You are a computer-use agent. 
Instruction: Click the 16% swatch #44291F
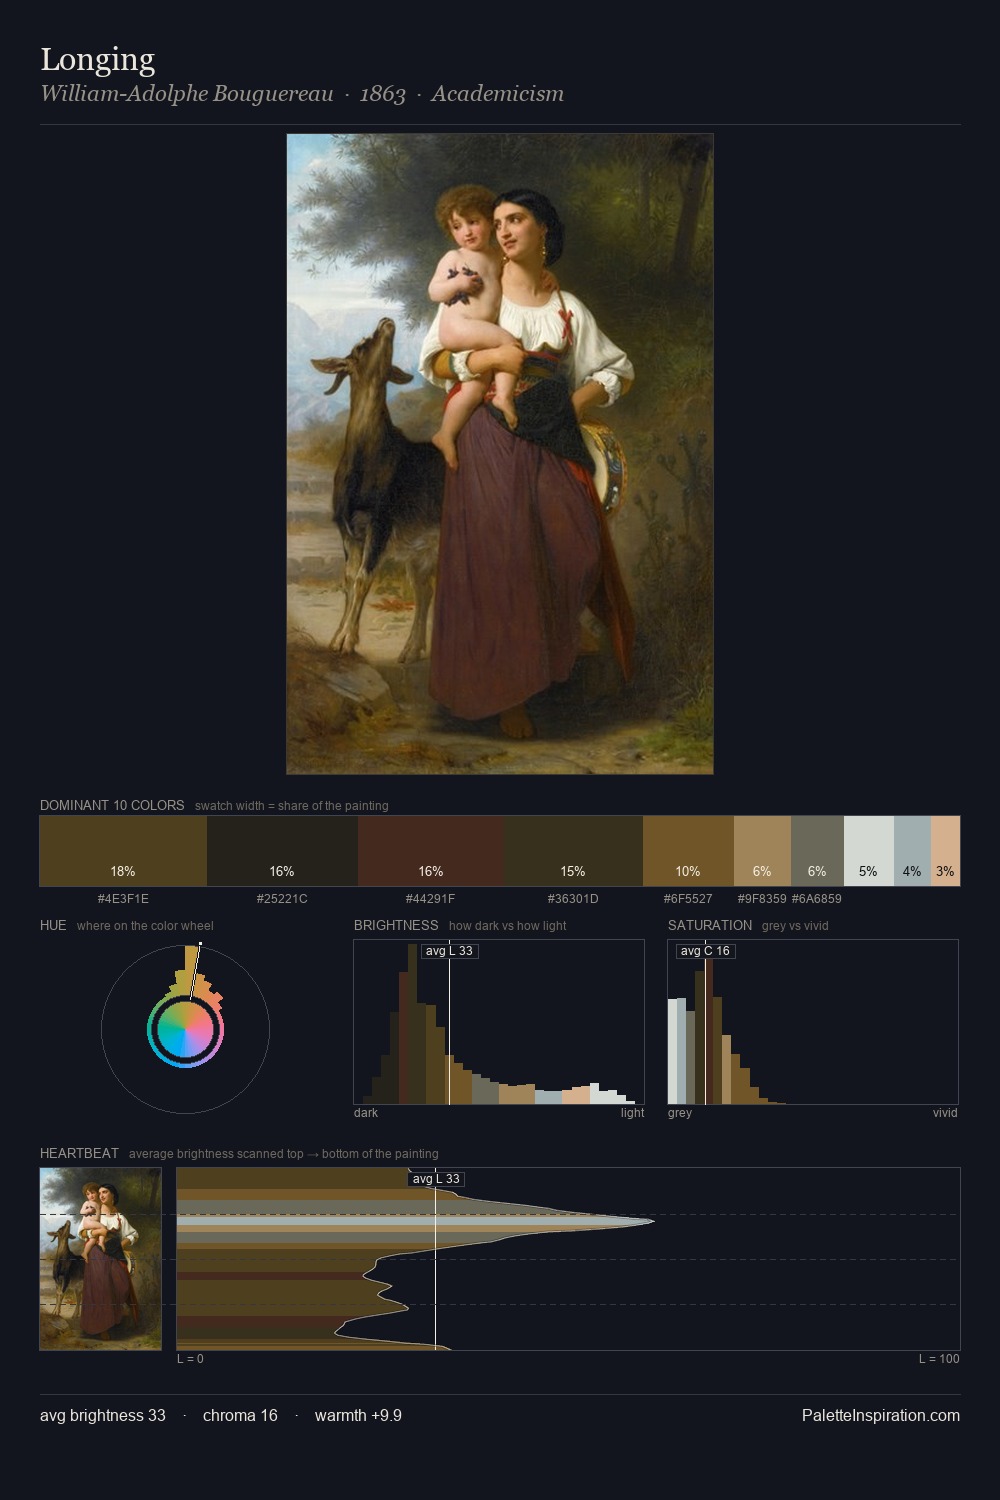(x=431, y=851)
